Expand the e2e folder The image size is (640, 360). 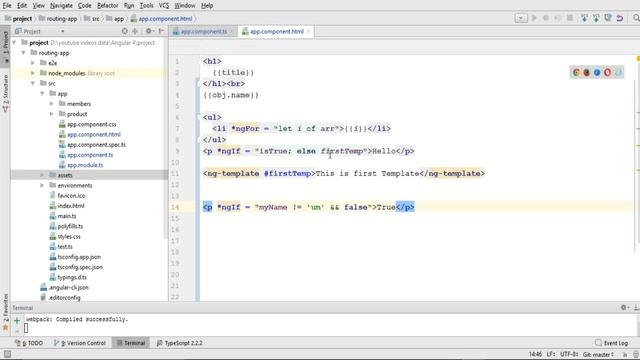tap(33, 63)
